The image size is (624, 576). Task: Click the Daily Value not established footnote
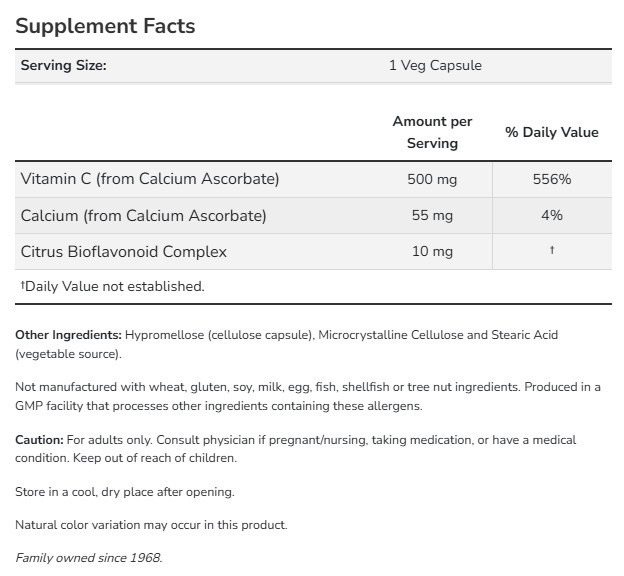click(x=112, y=286)
